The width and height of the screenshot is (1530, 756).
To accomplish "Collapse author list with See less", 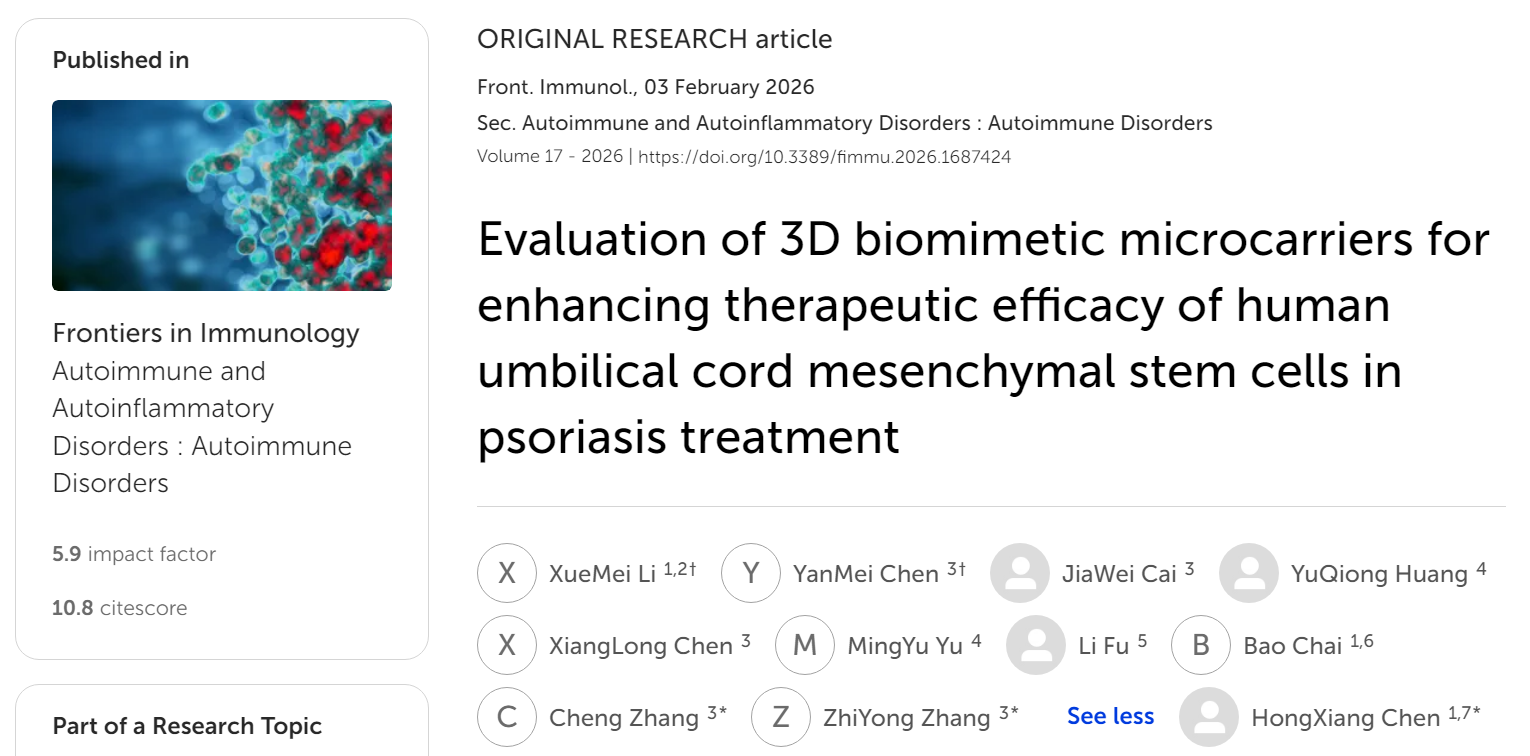I will point(1110,716).
